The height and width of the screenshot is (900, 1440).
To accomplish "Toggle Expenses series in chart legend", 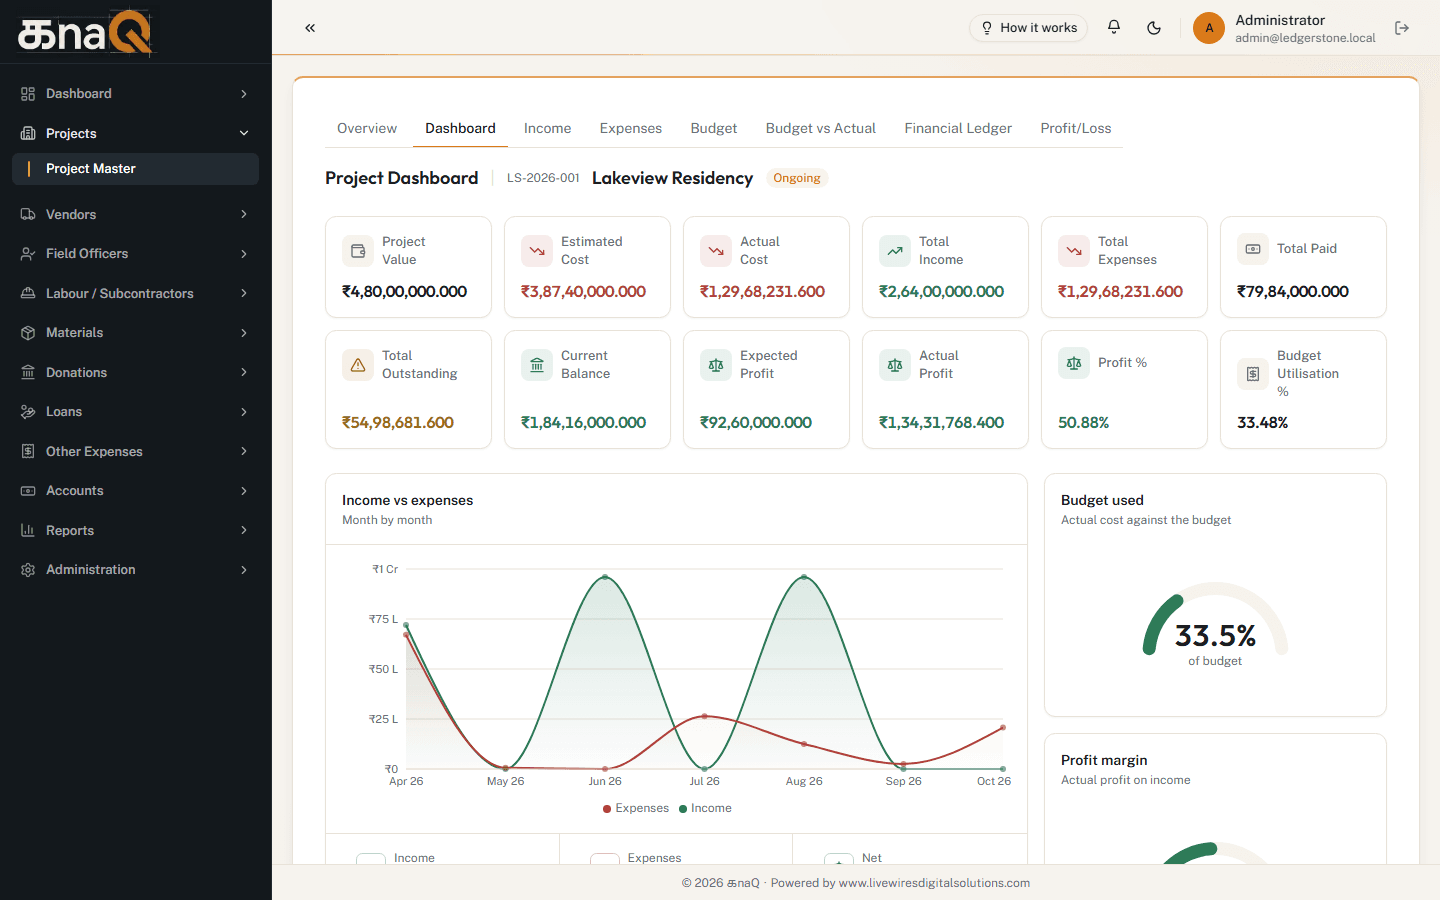I will (636, 808).
